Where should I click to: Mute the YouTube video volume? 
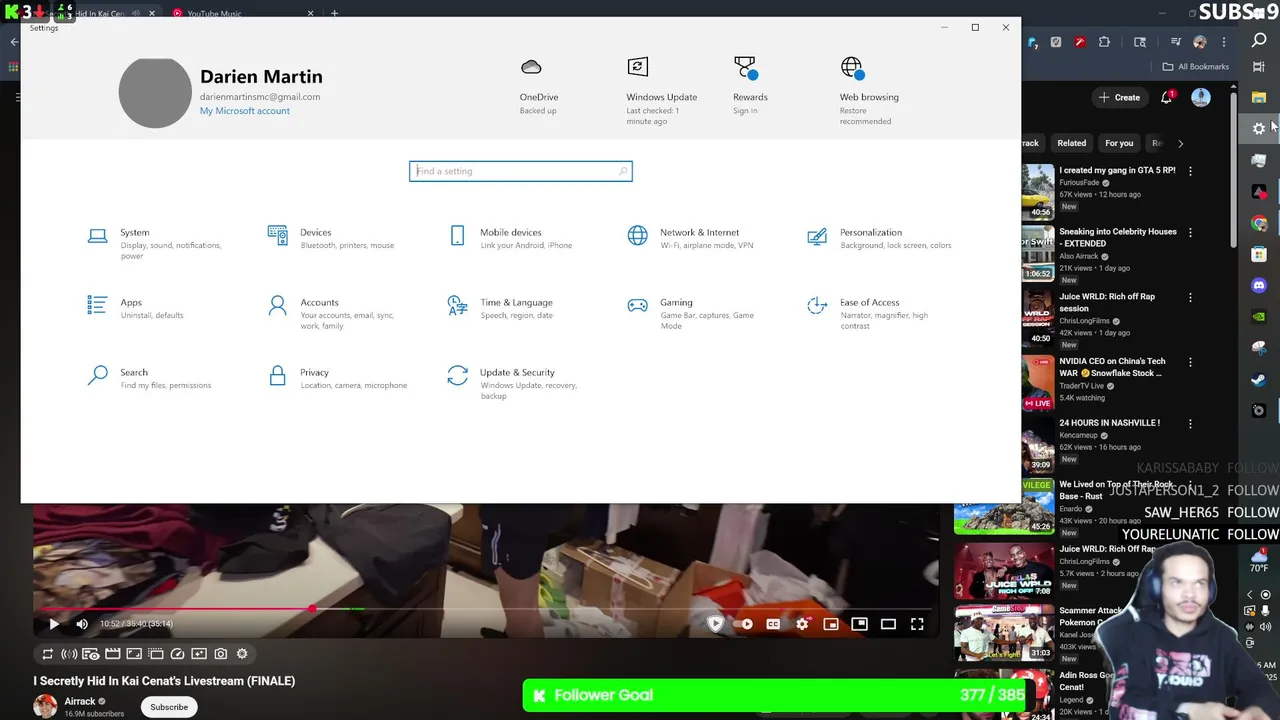[x=82, y=624]
